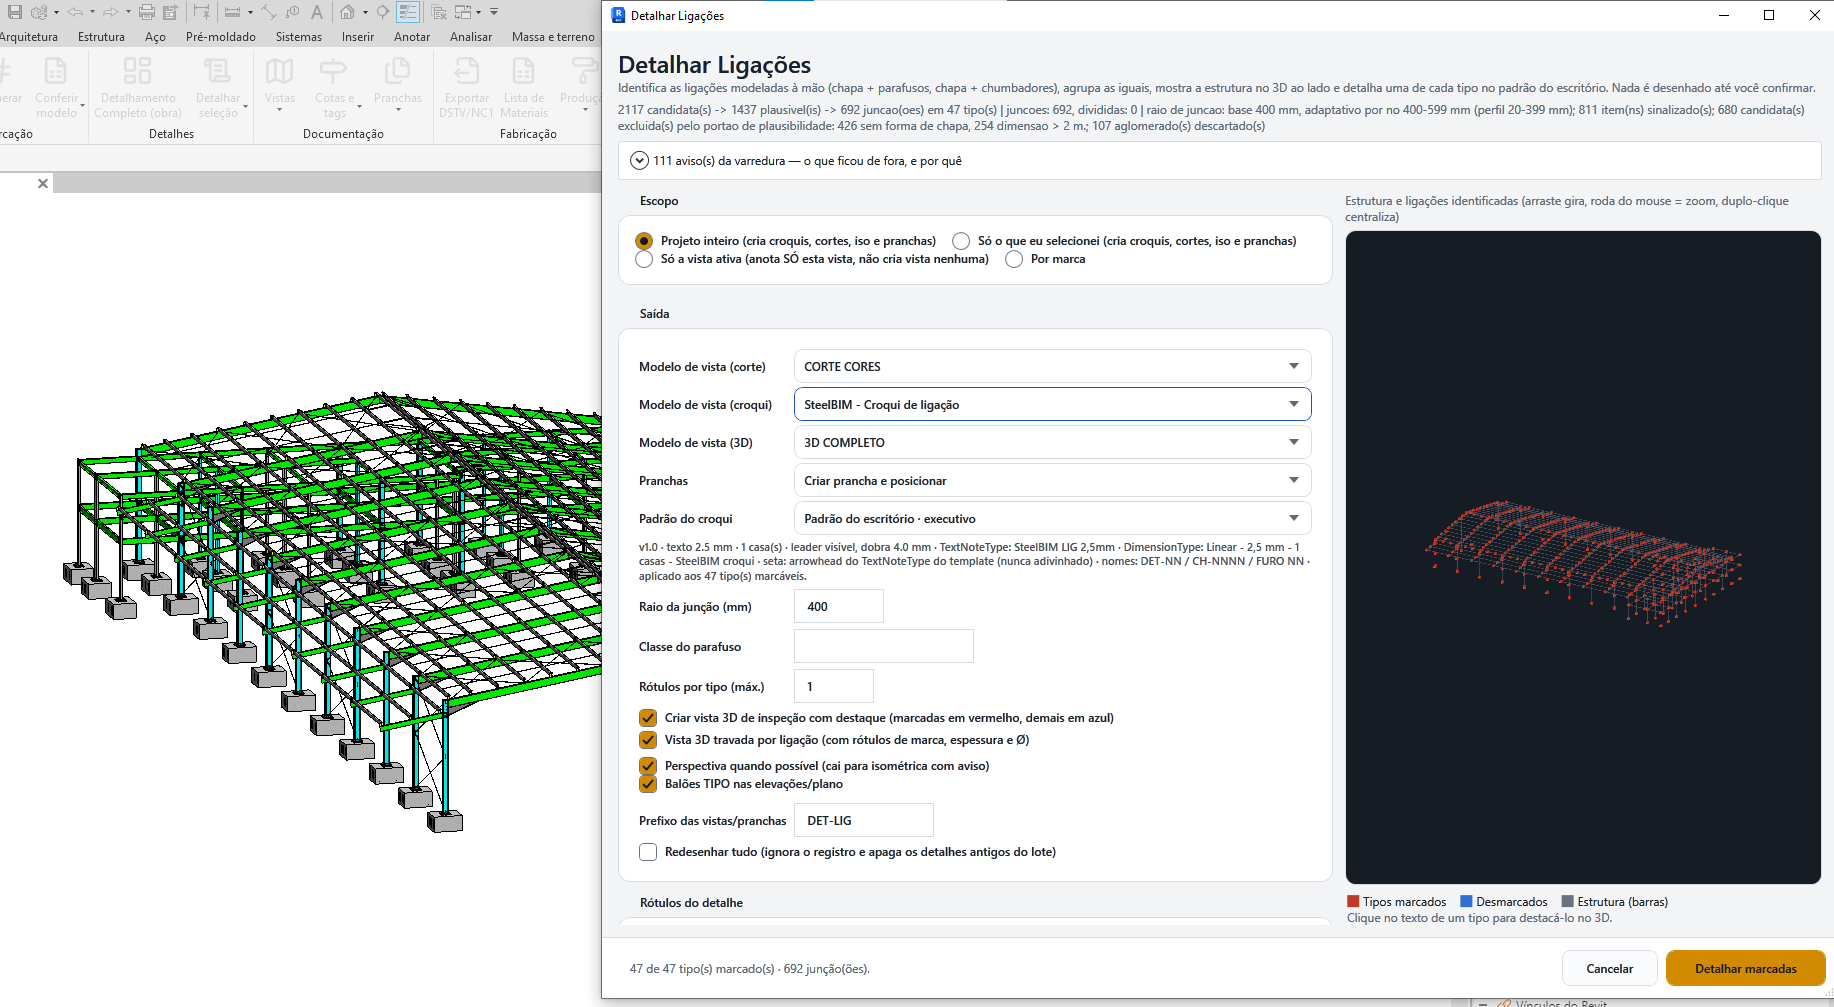Open the Aço ribbon tab

click(x=155, y=37)
